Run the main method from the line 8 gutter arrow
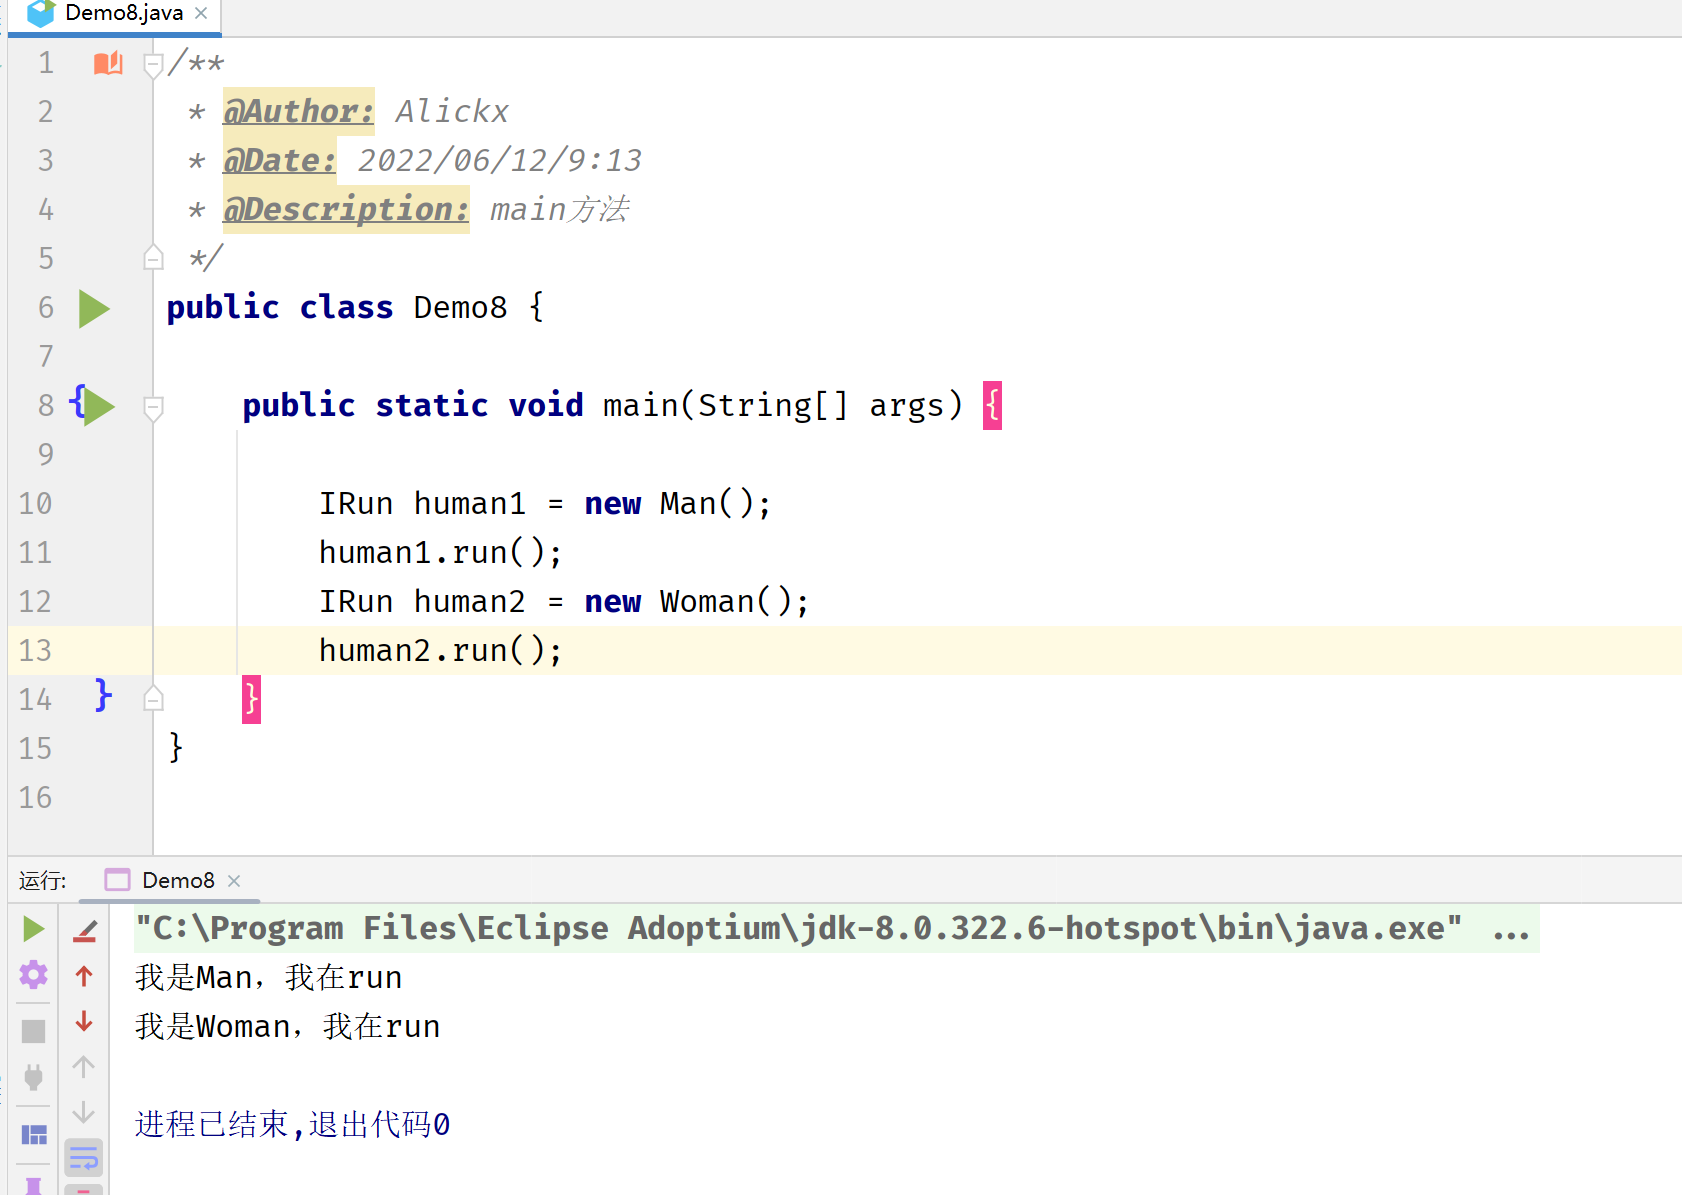Viewport: 1682px width, 1195px height. (99, 406)
